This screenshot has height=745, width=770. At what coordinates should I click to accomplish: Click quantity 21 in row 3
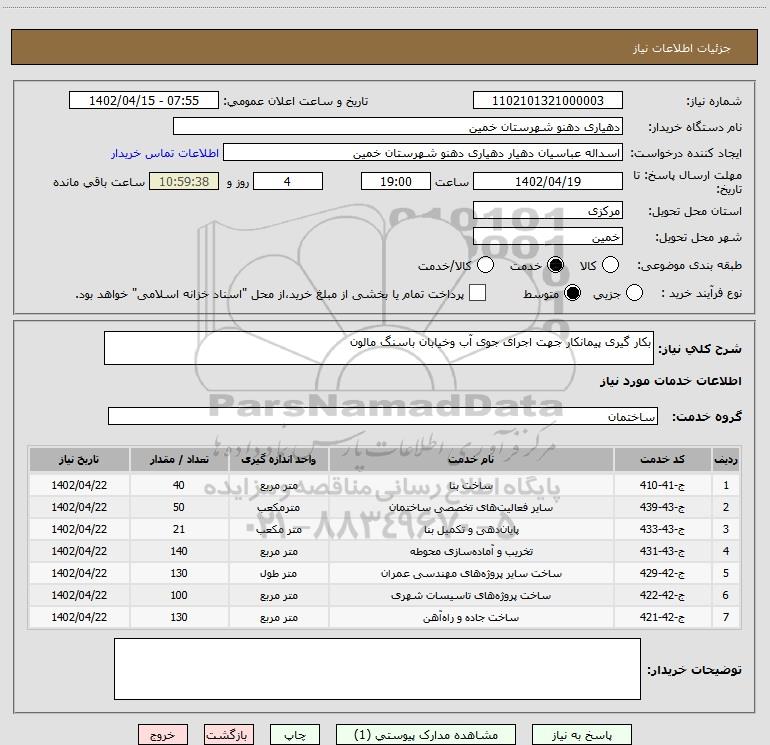tap(179, 529)
